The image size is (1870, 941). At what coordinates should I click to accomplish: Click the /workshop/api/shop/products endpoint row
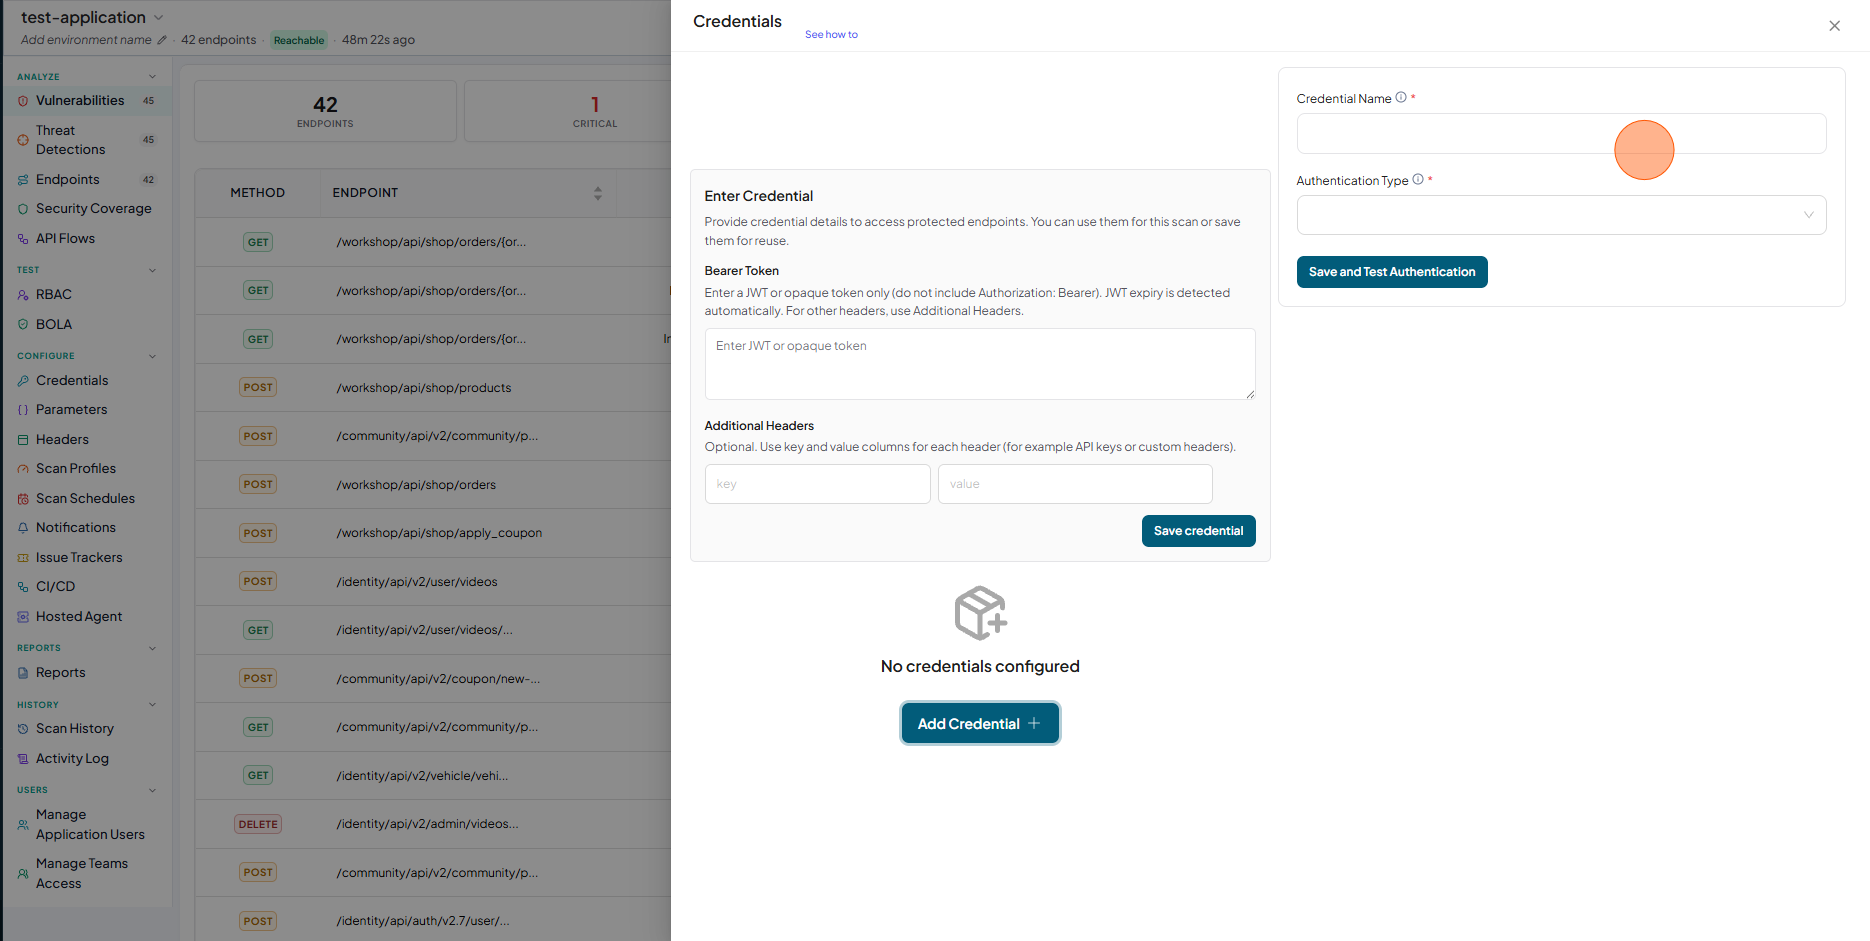click(433, 388)
